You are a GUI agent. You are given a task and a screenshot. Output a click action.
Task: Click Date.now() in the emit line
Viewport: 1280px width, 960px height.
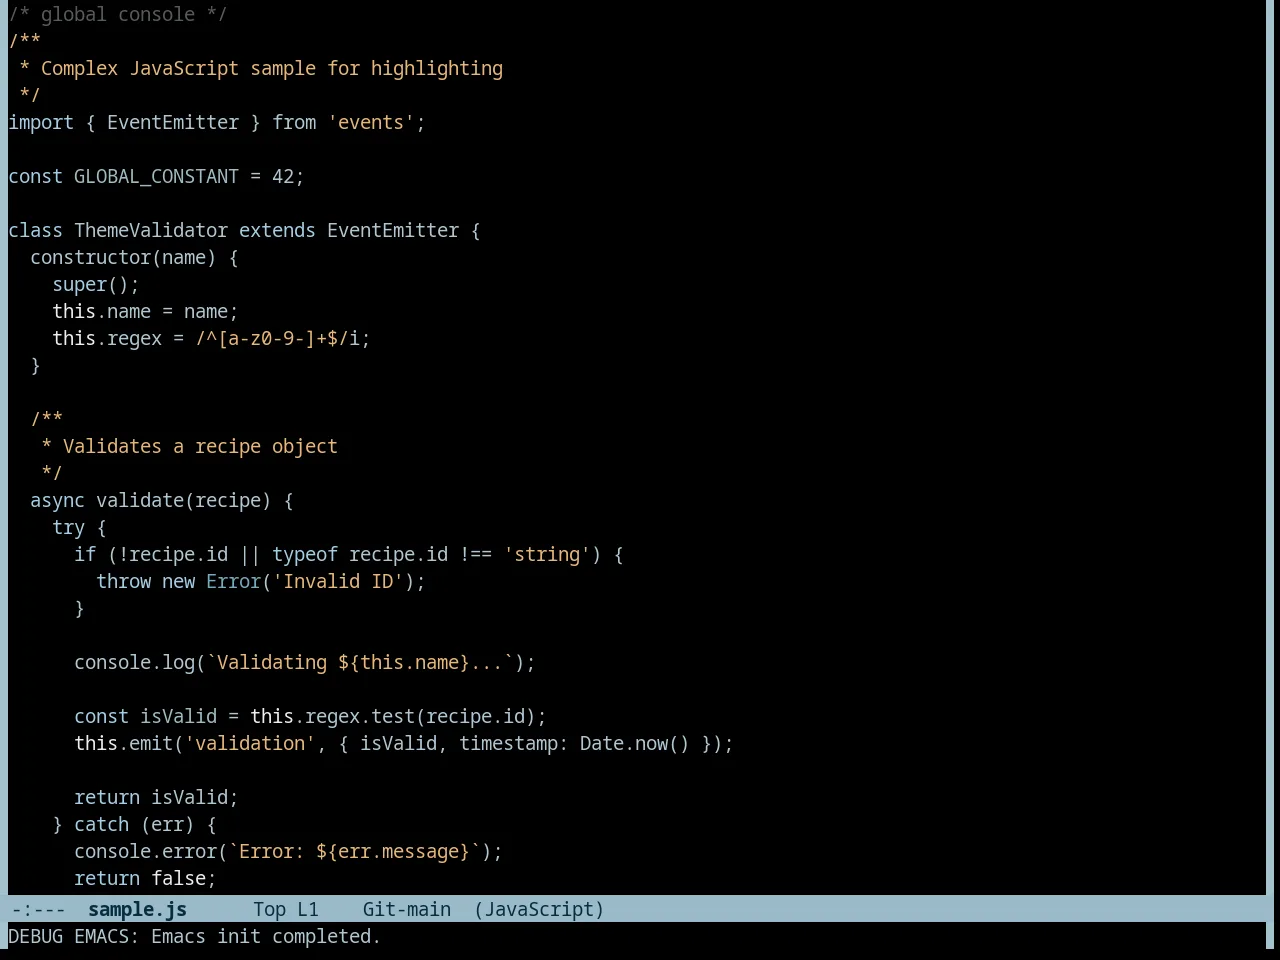coord(635,744)
